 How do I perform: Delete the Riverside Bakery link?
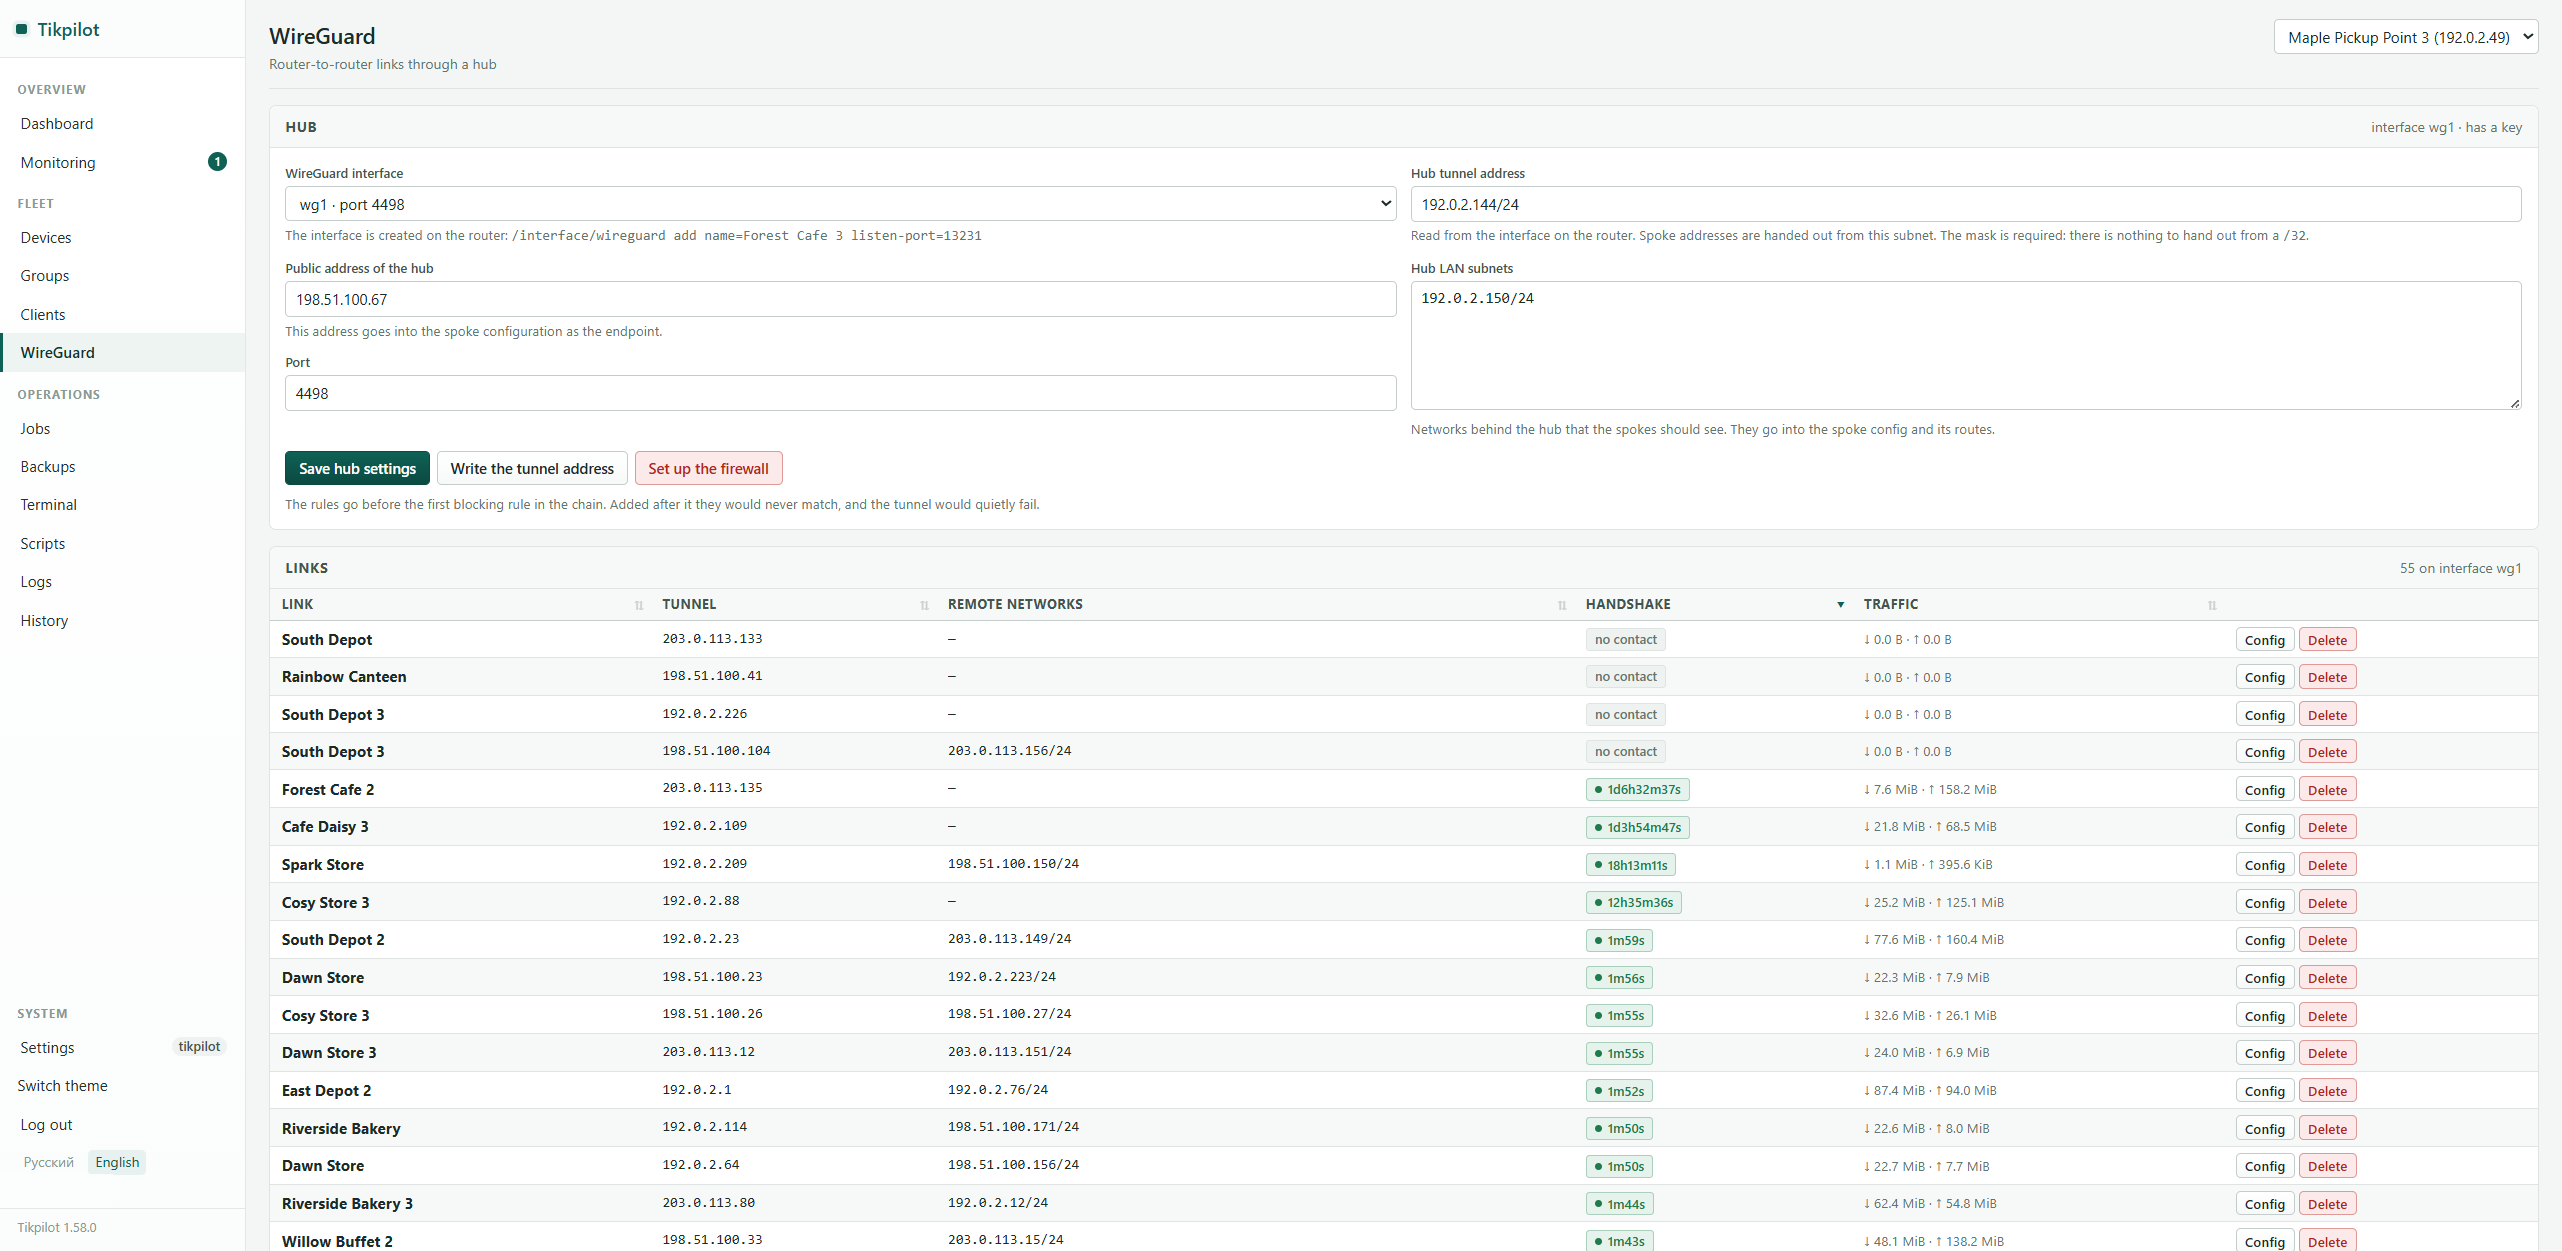pos(2327,1129)
